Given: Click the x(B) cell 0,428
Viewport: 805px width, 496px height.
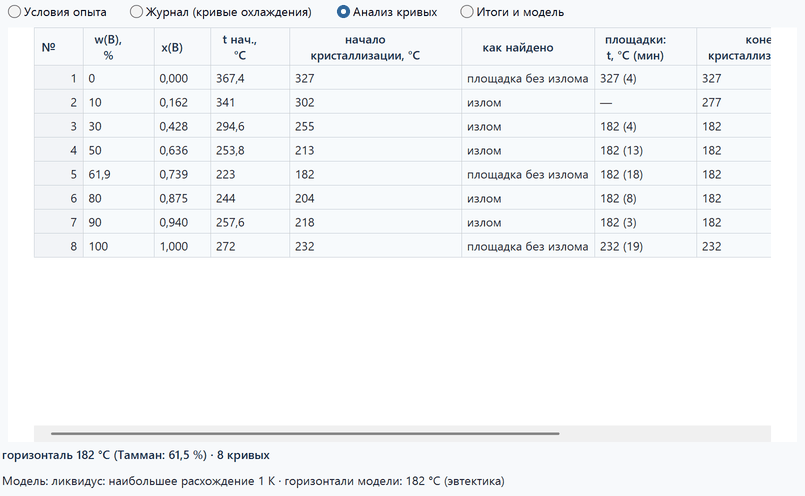Looking at the screenshot, I should pyautogui.click(x=182, y=126).
